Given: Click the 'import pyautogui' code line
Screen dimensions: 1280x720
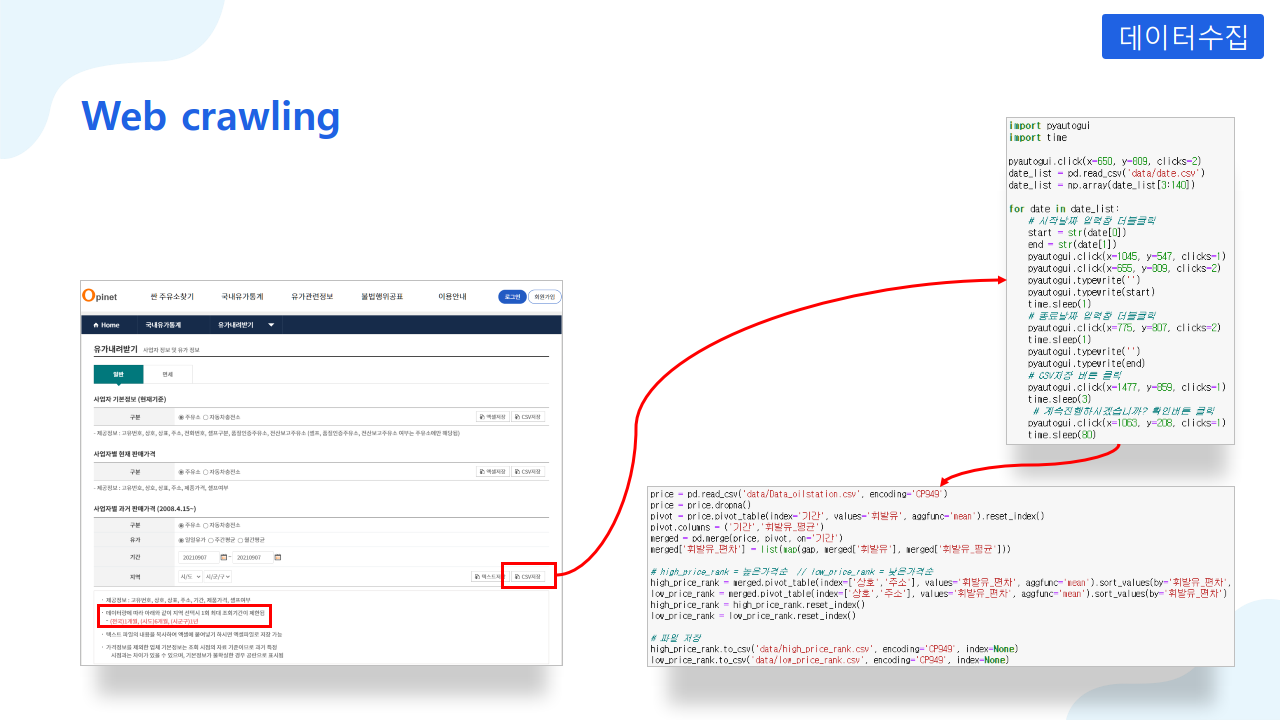Looking at the screenshot, I should tap(1049, 126).
